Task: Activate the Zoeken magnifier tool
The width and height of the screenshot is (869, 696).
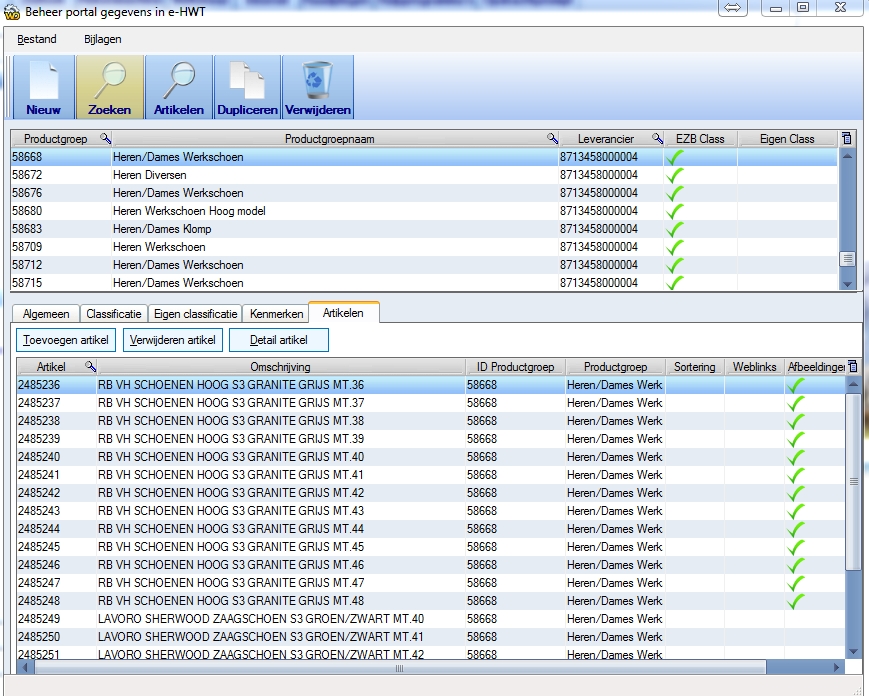Action: click(109, 87)
